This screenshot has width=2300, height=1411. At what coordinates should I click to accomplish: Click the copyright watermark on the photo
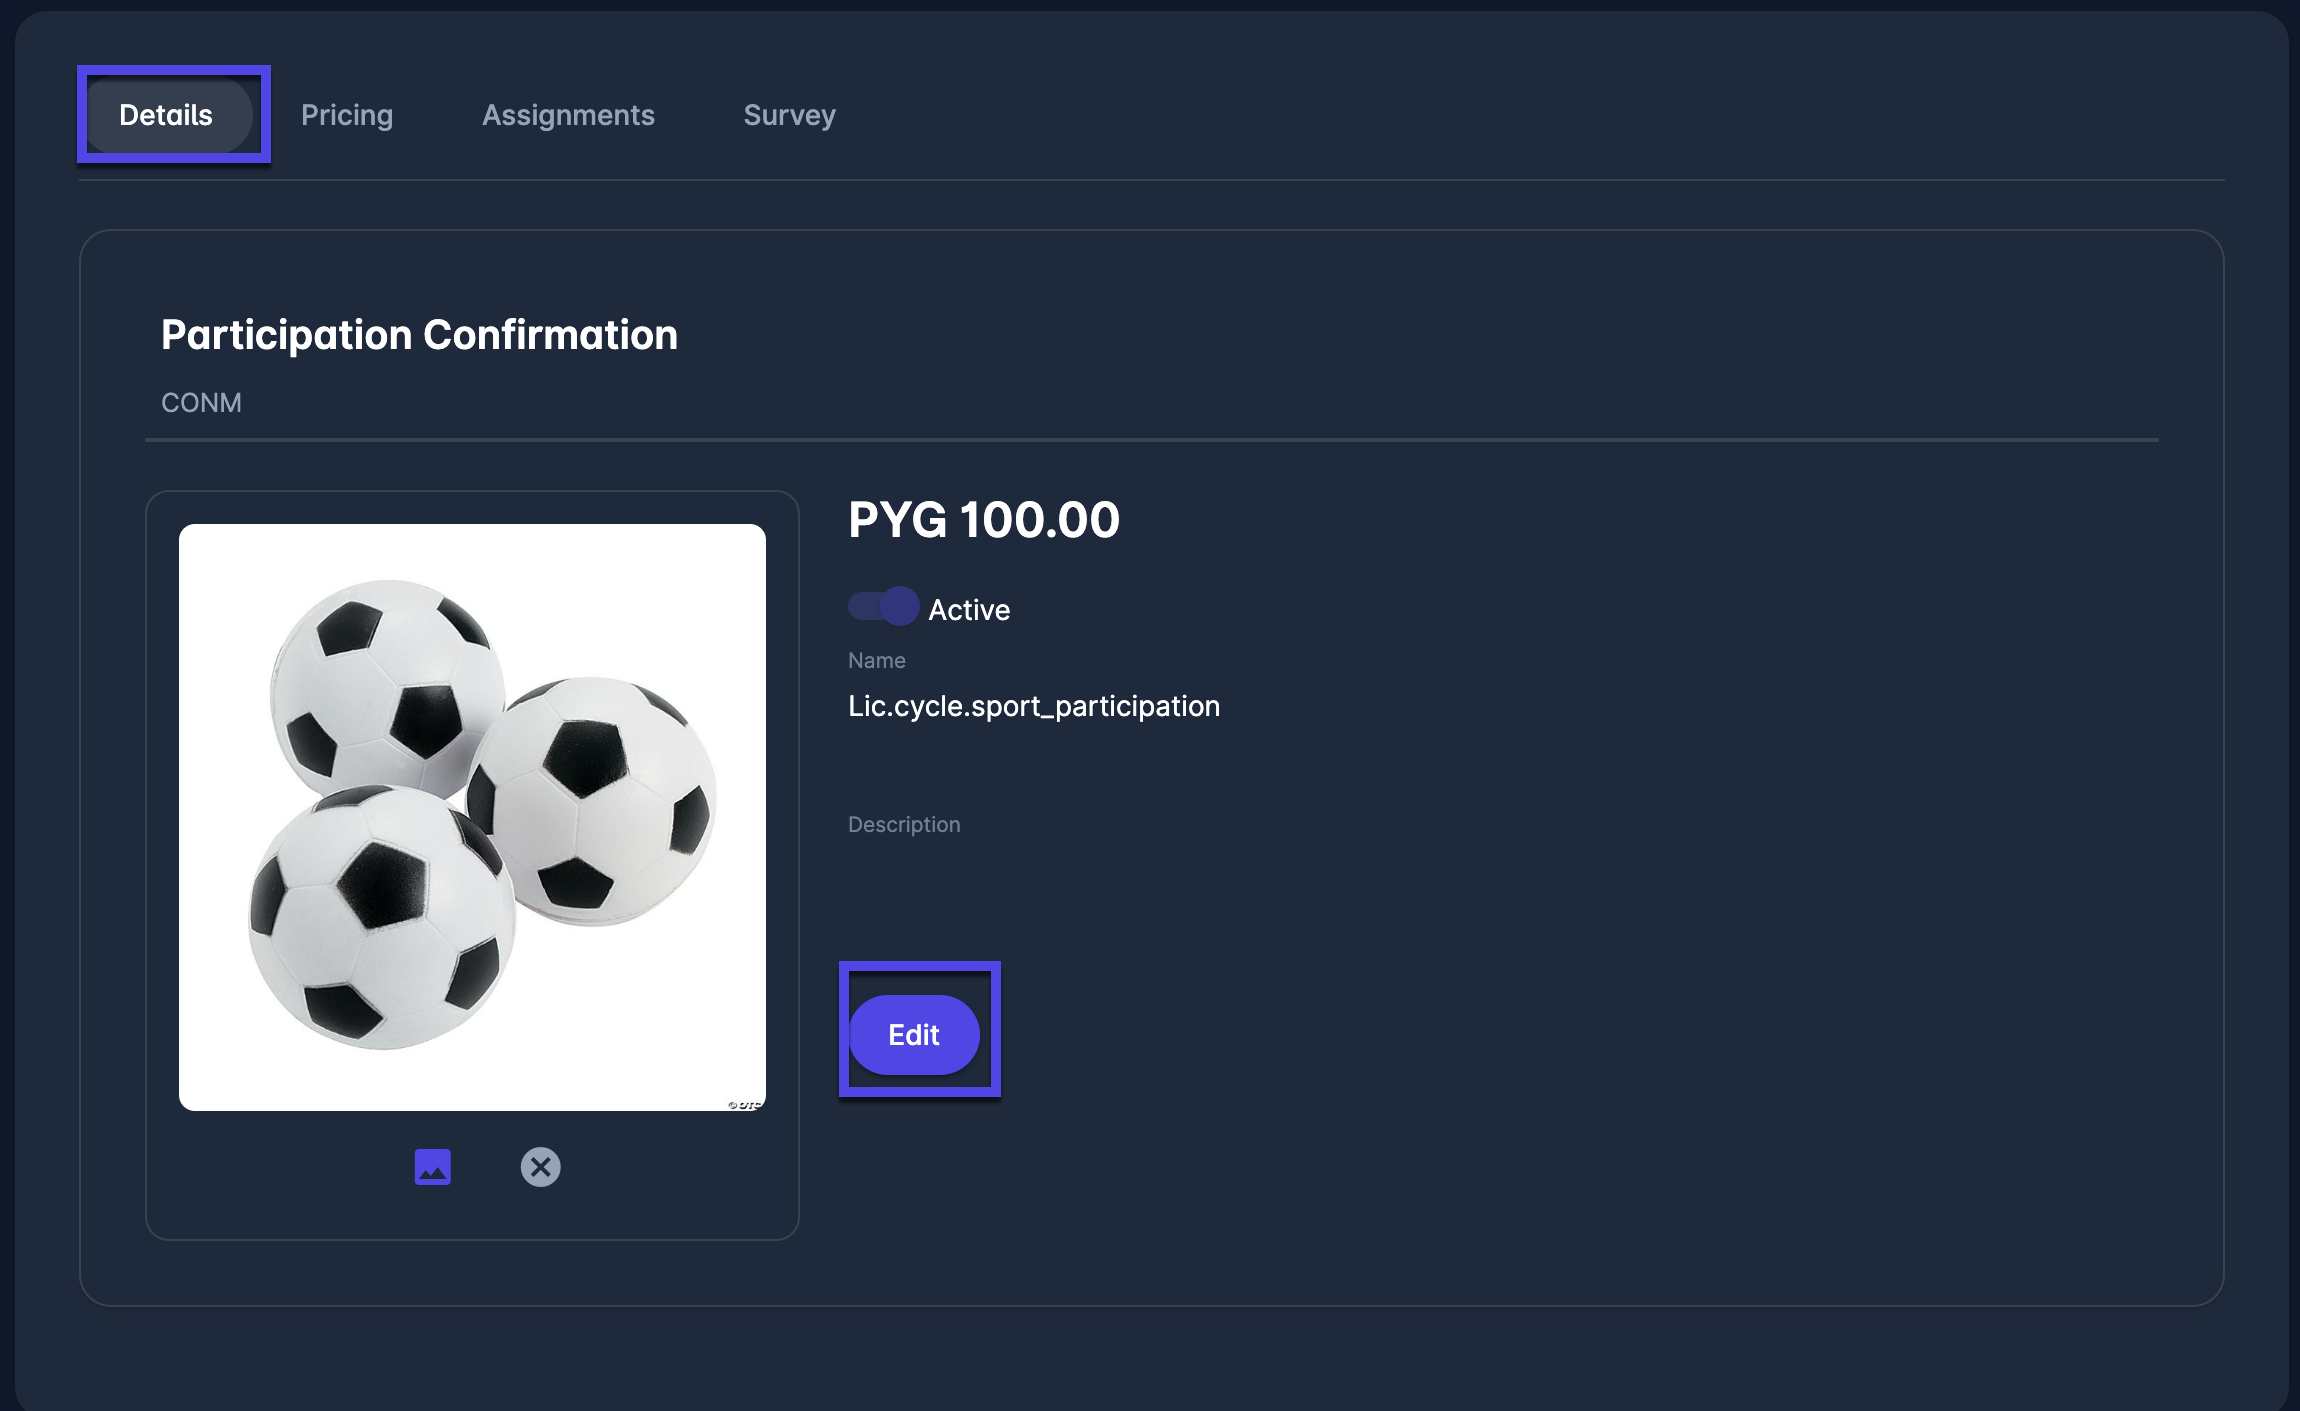(744, 1104)
